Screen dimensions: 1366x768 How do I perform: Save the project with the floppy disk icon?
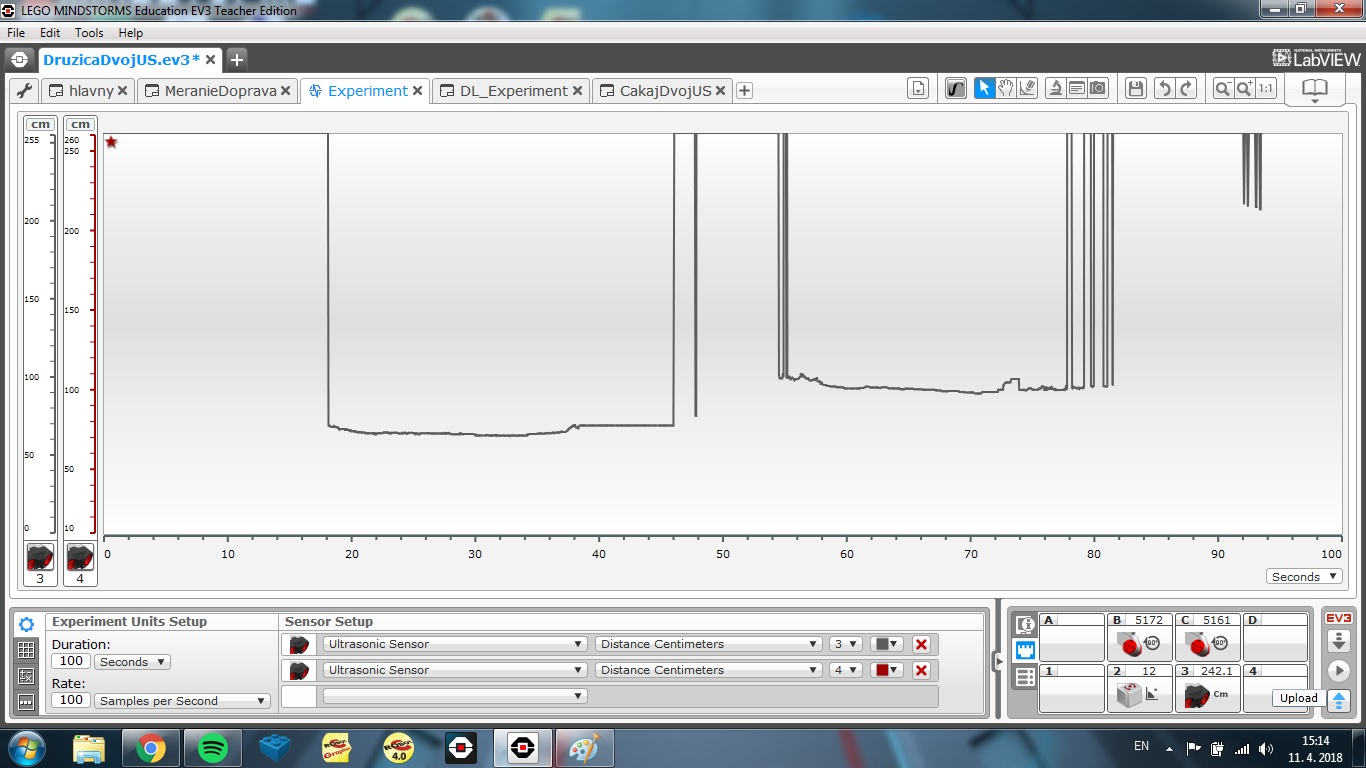click(x=1136, y=89)
